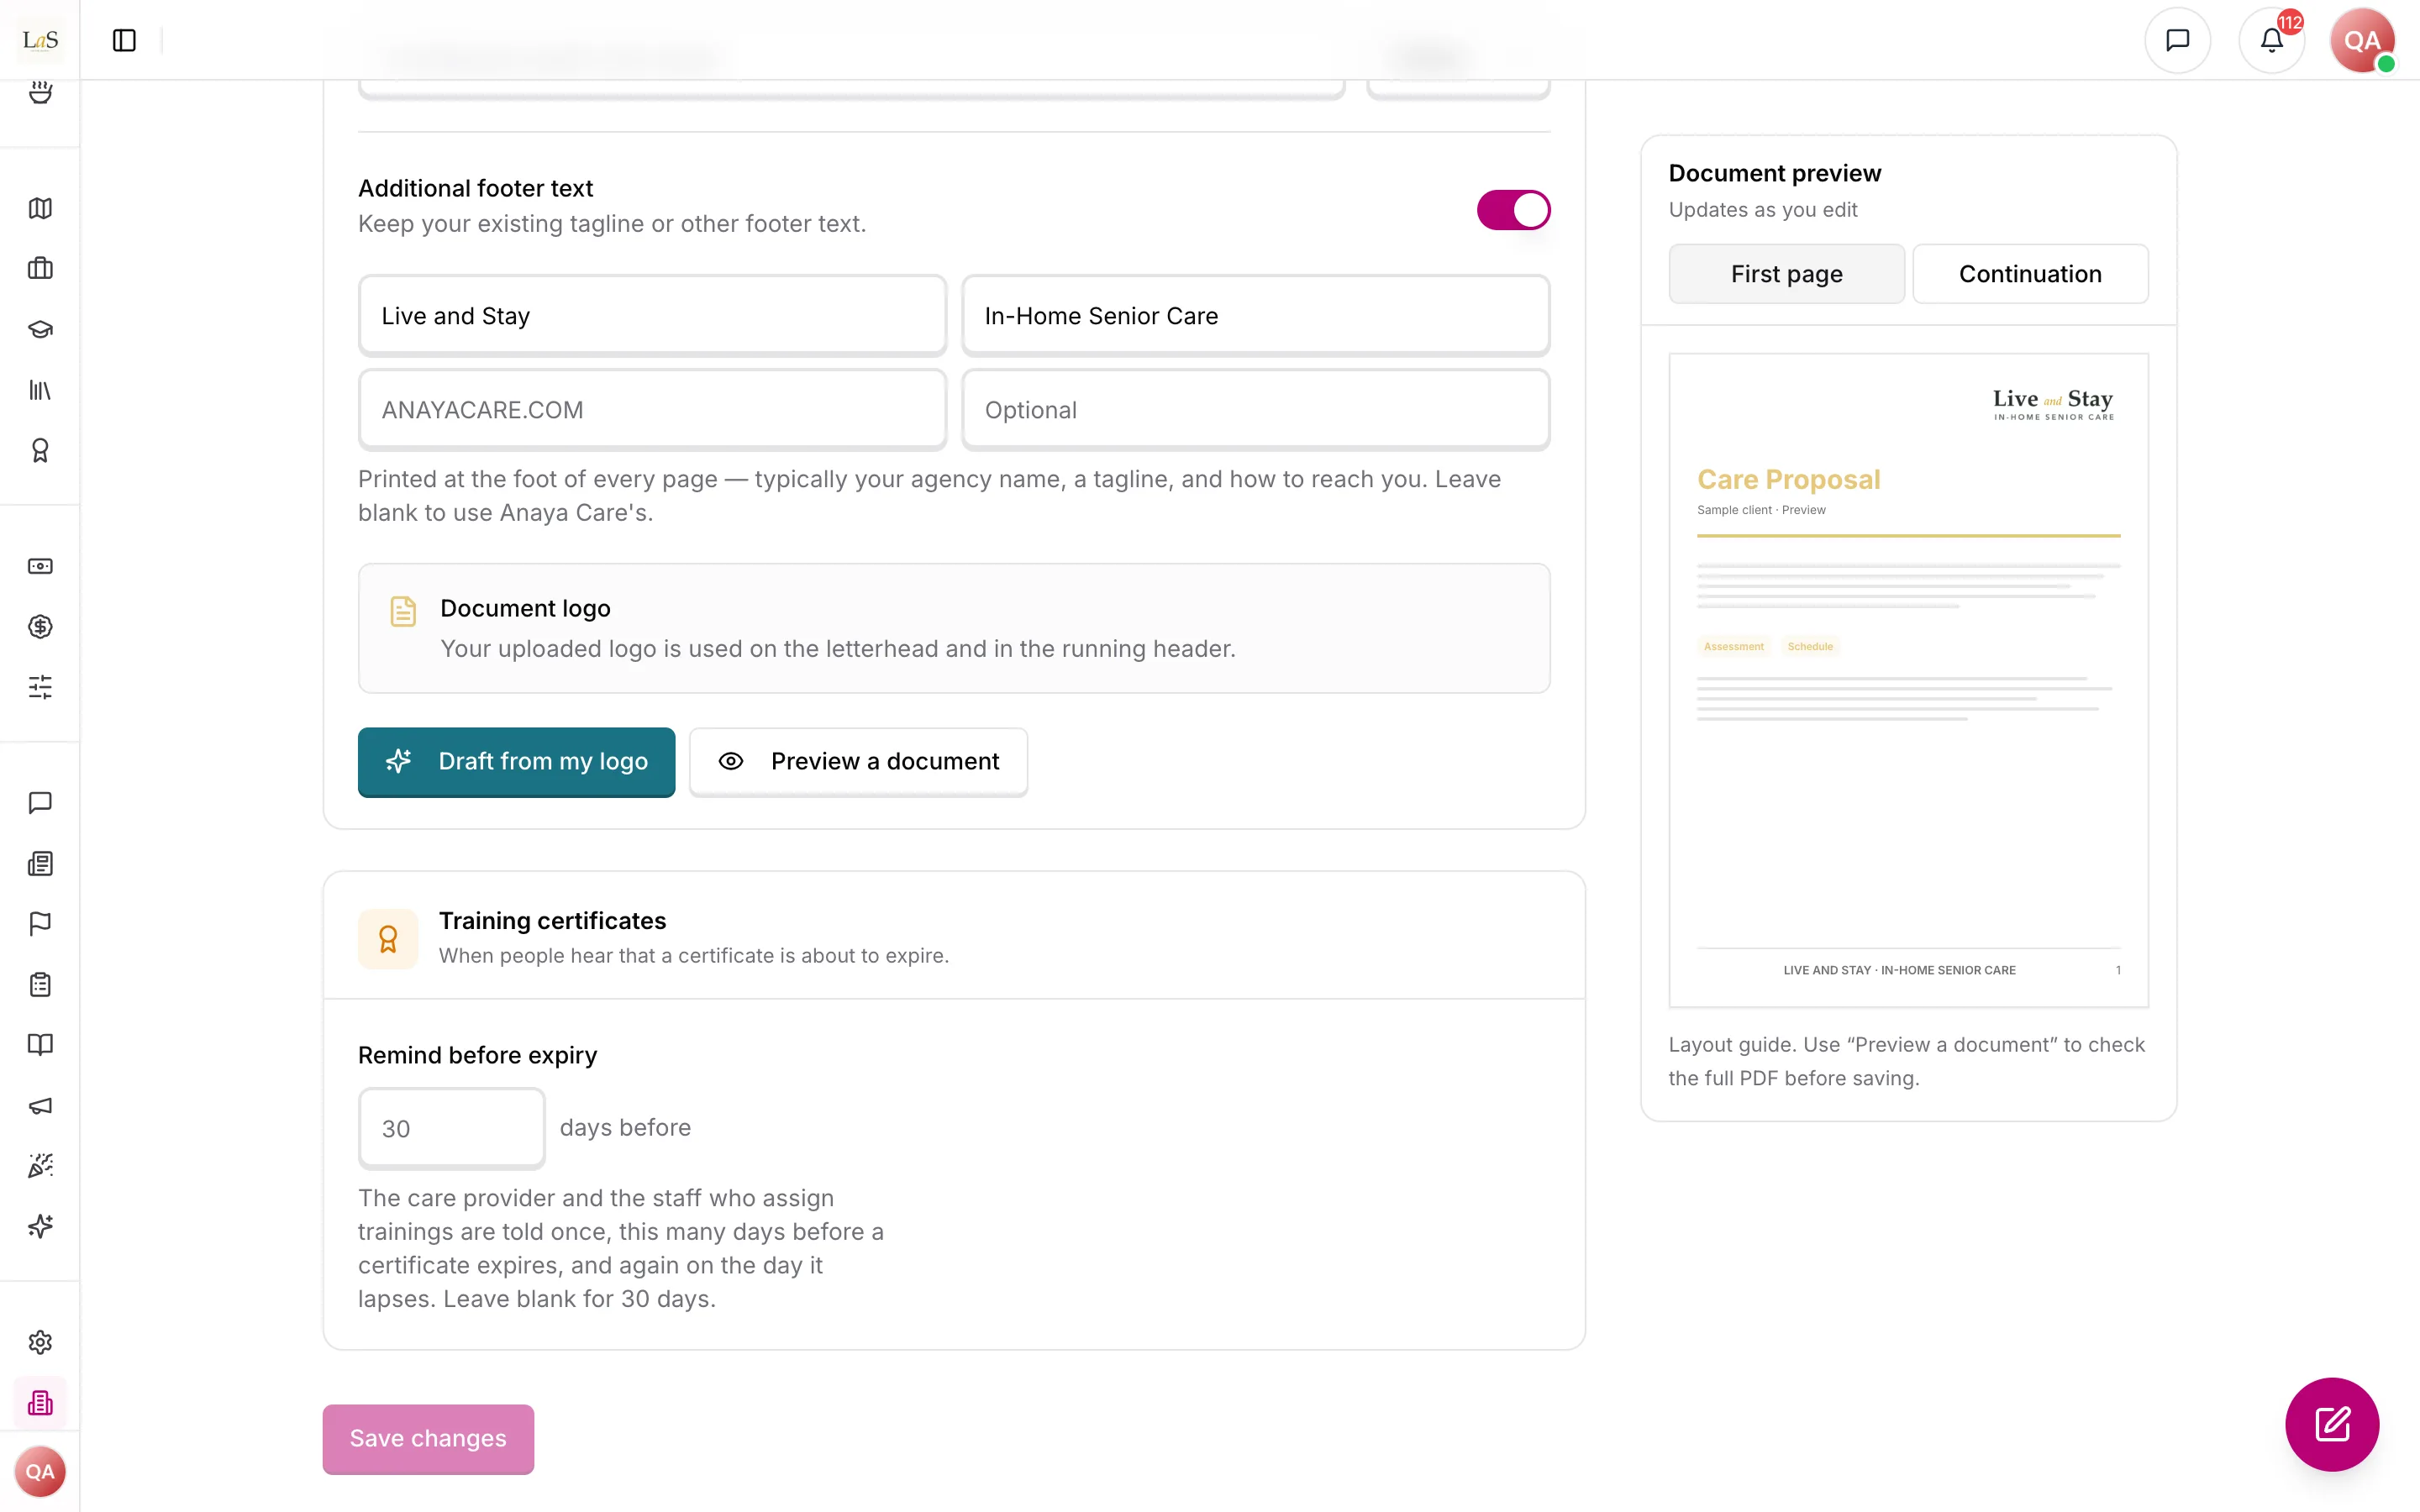
Task: Open the QA profile avatar in top bar
Action: (x=2362, y=40)
